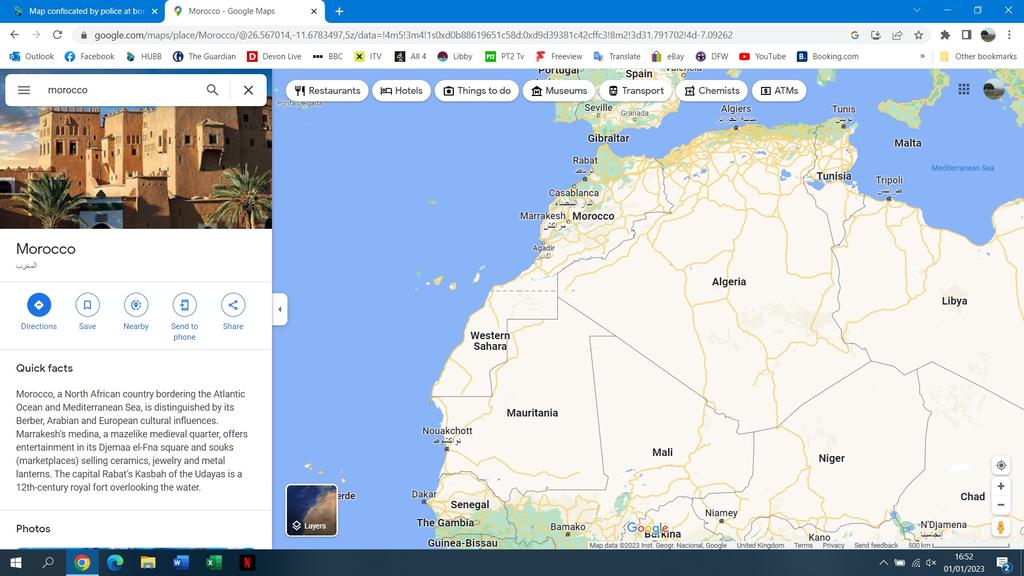
Task: Open the Chrome extensions puzzle icon
Action: click(945, 35)
